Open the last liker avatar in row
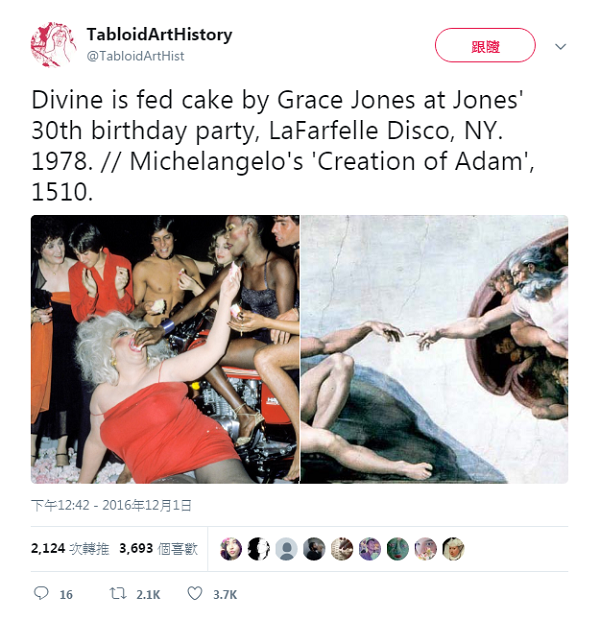This screenshot has height=620, width=600. 453,549
